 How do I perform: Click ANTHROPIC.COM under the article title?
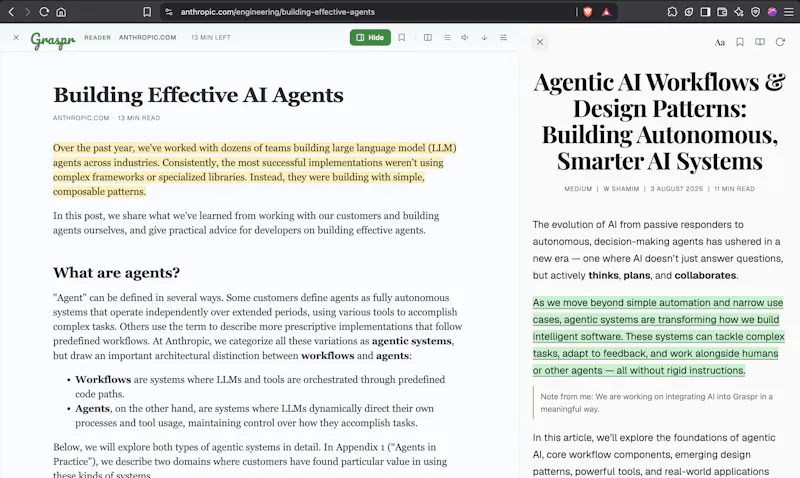81,118
